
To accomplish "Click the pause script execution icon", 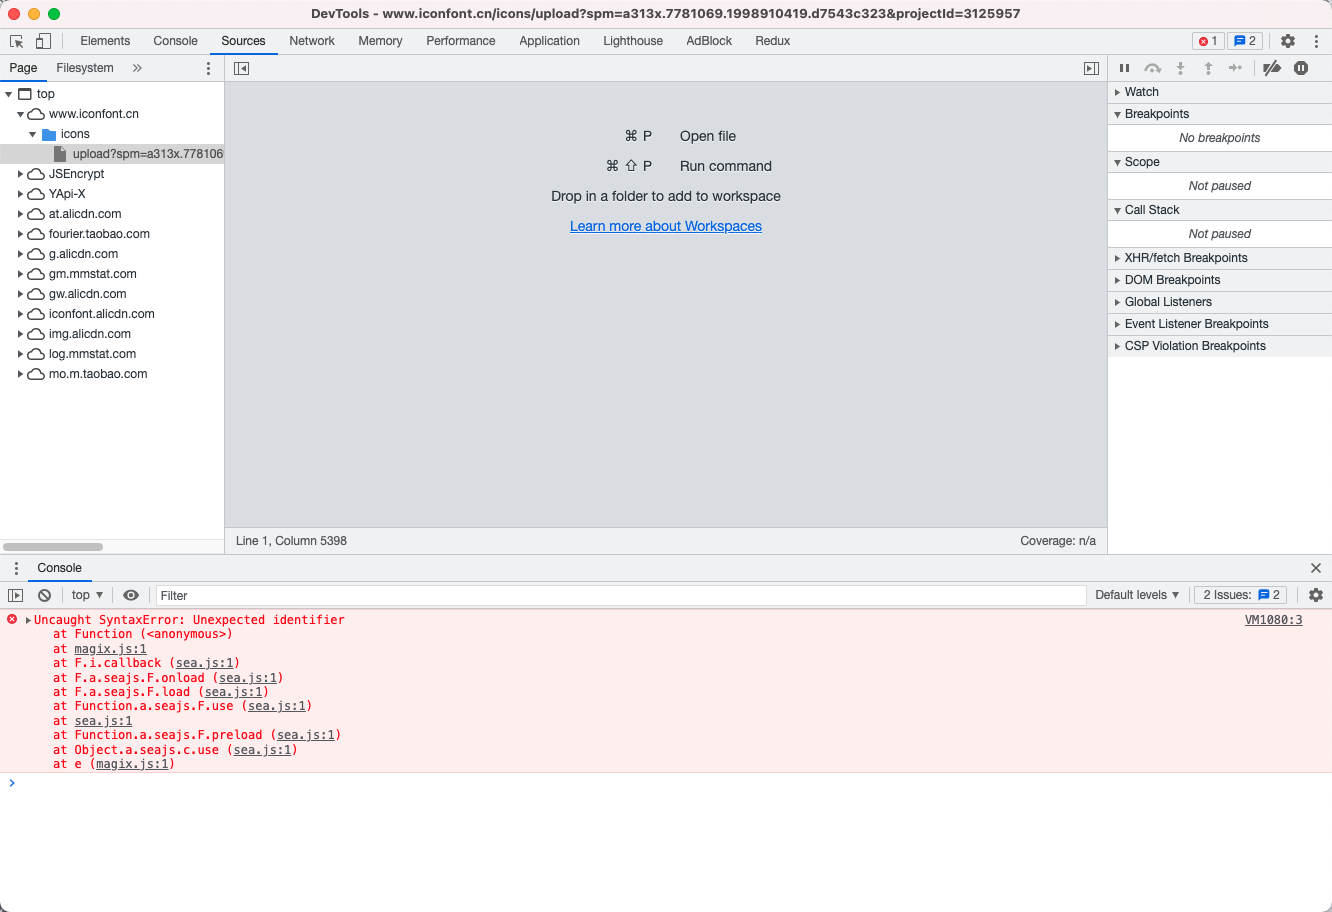I will click(1124, 68).
